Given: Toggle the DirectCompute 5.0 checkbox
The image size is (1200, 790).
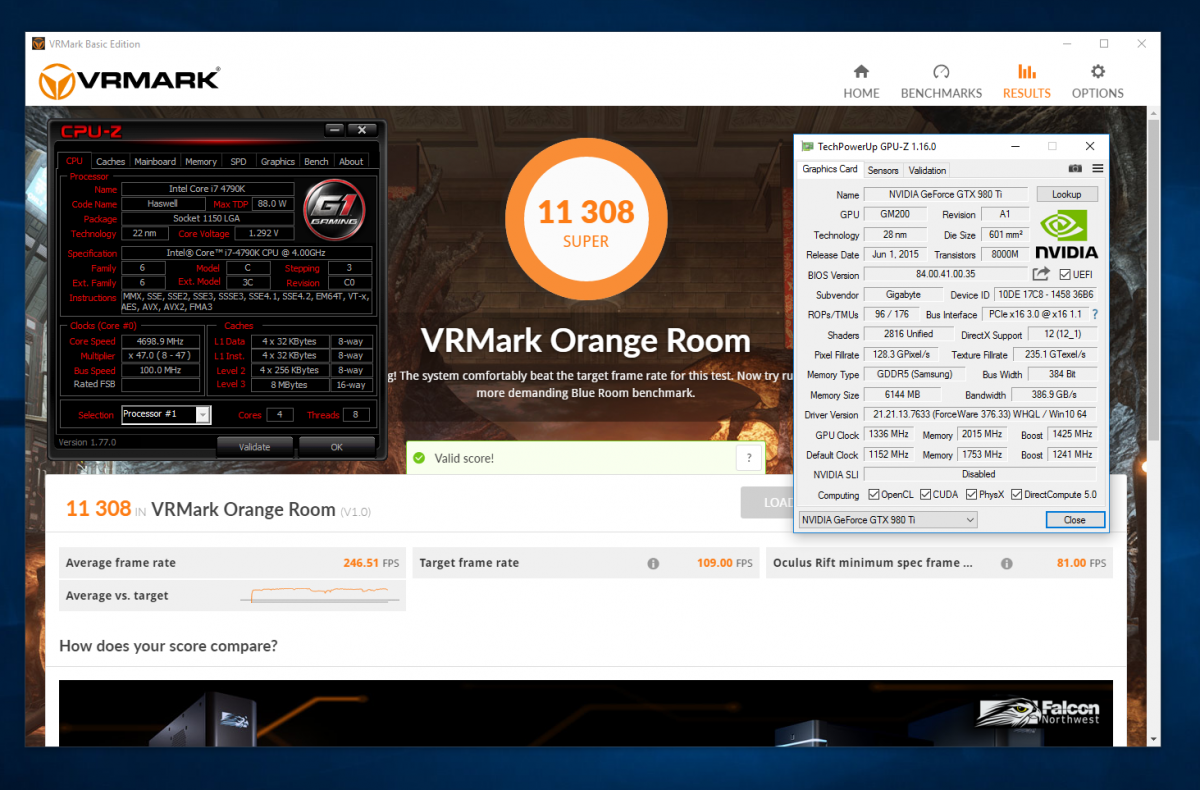Looking at the screenshot, I should click(1016, 494).
